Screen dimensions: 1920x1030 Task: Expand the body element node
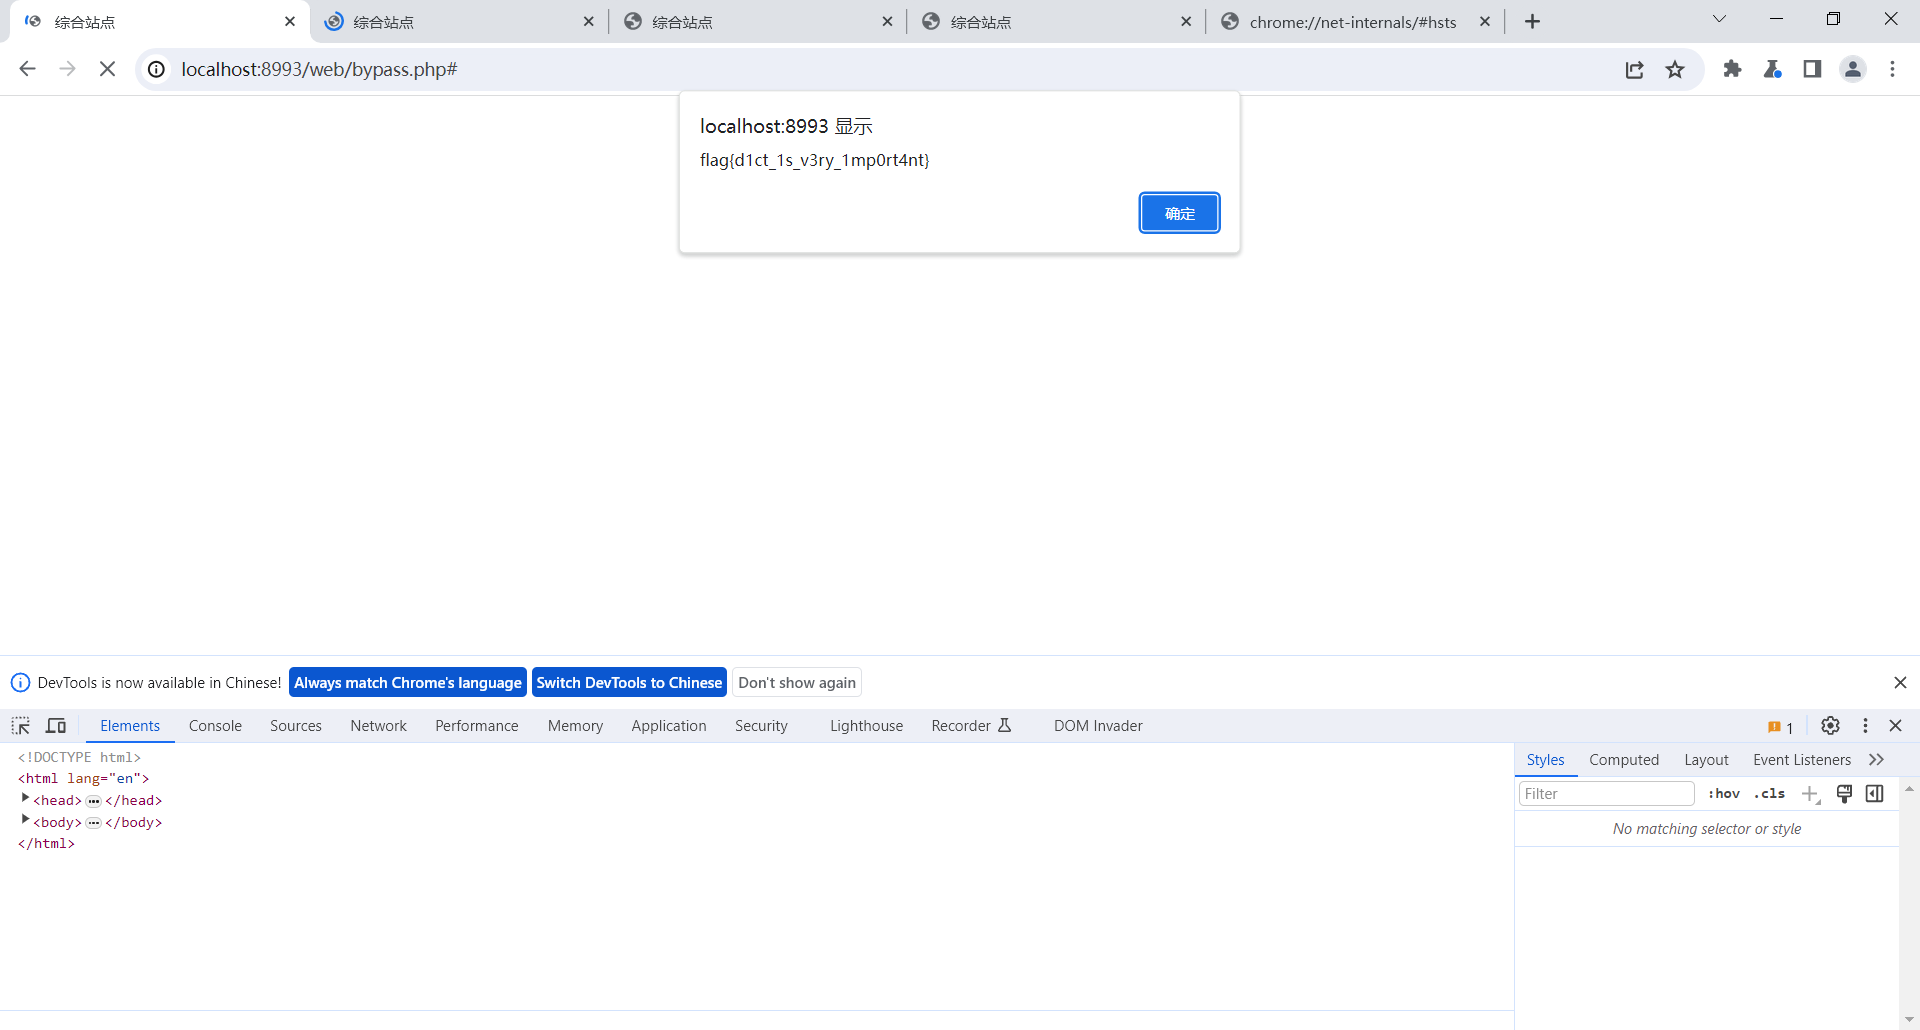(25, 821)
